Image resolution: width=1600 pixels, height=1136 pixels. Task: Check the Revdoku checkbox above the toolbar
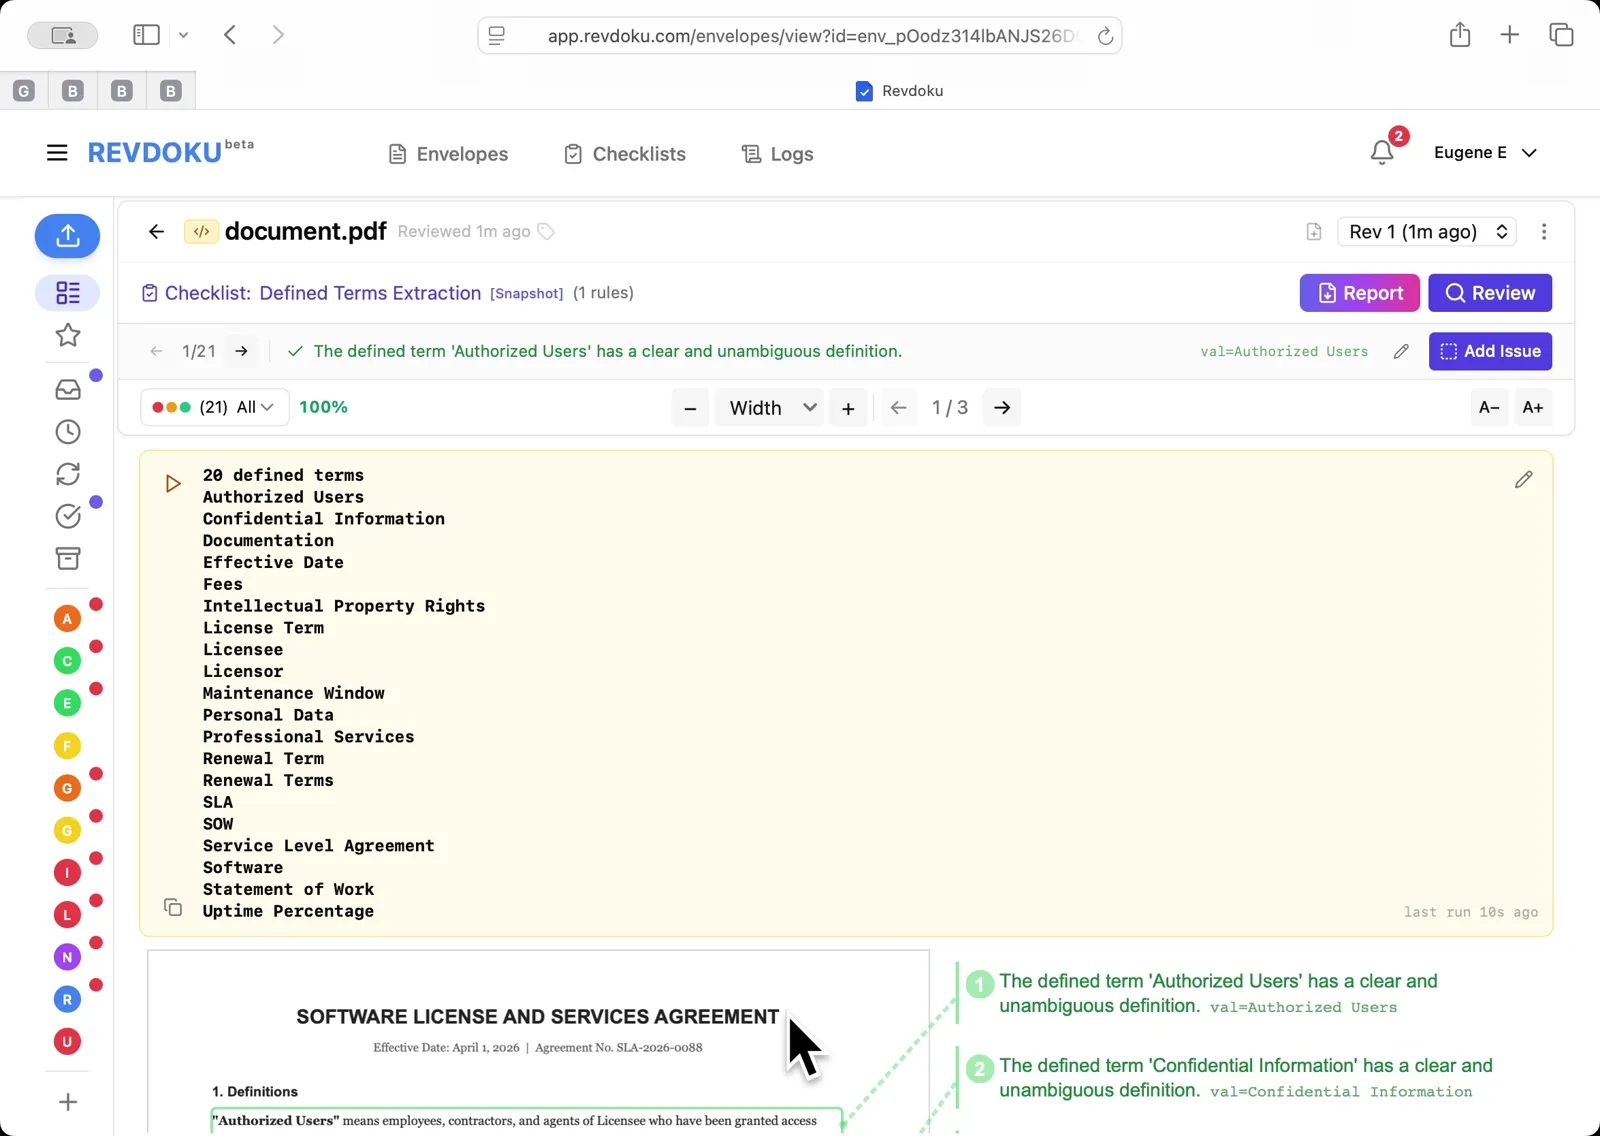click(862, 90)
